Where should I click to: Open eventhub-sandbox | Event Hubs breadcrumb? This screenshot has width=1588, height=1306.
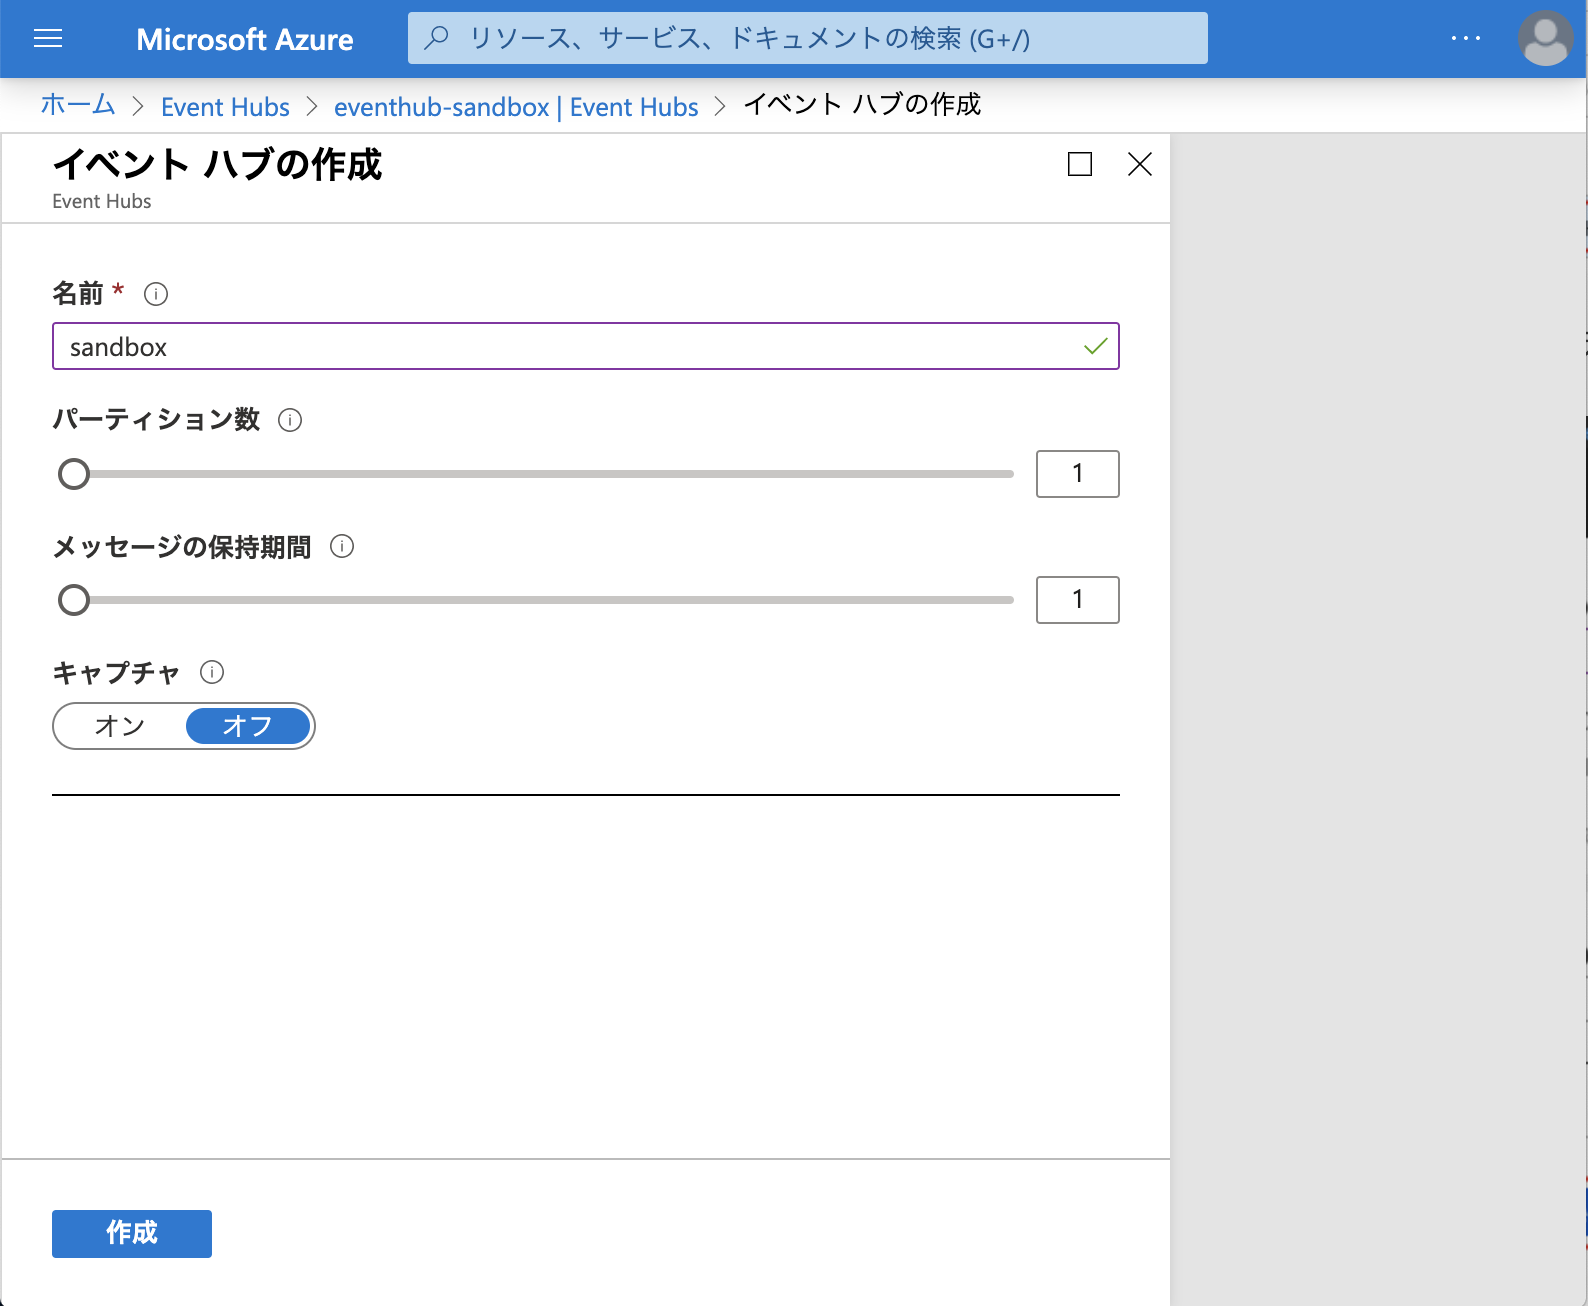tap(516, 106)
